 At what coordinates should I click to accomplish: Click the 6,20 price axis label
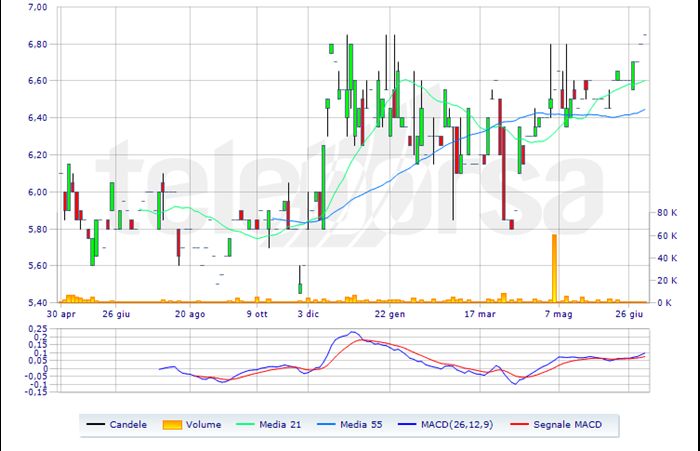pyautogui.click(x=38, y=155)
